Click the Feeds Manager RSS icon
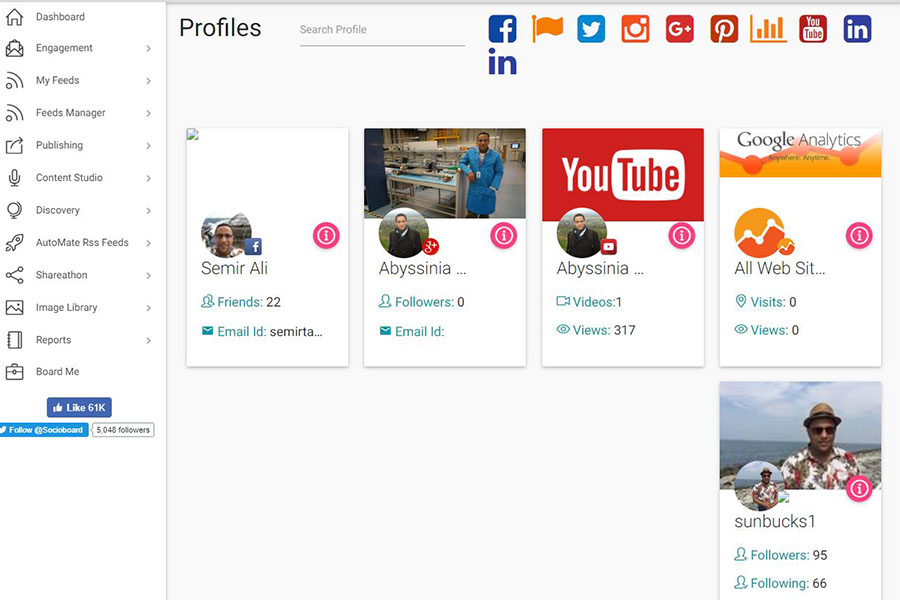The height and width of the screenshot is (600, 900). (x=14, y=113)
